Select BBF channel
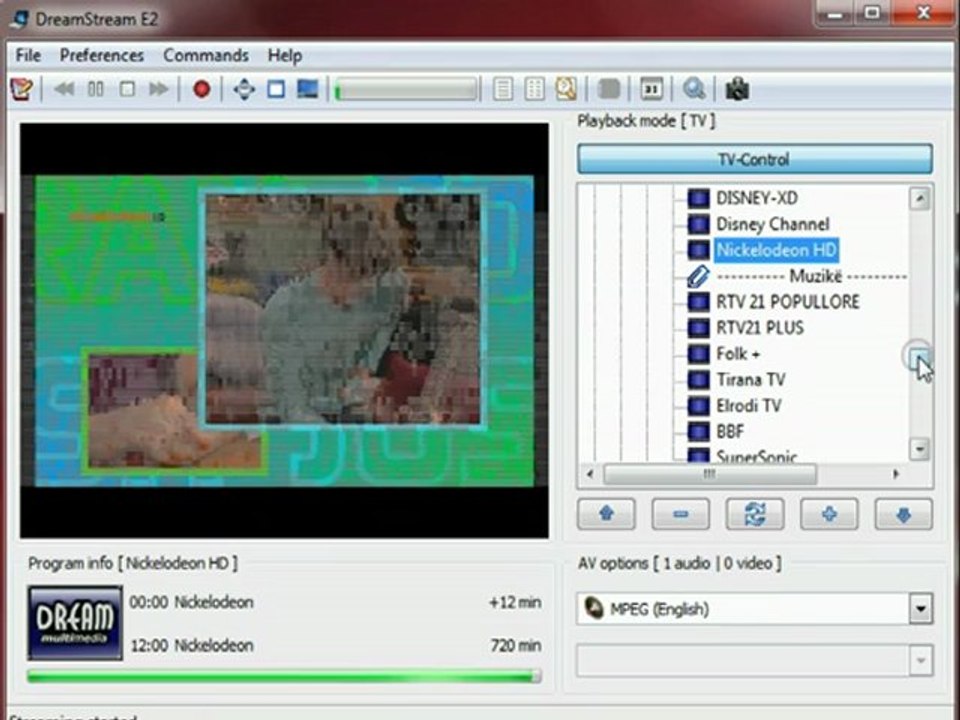 coord(730,432)
